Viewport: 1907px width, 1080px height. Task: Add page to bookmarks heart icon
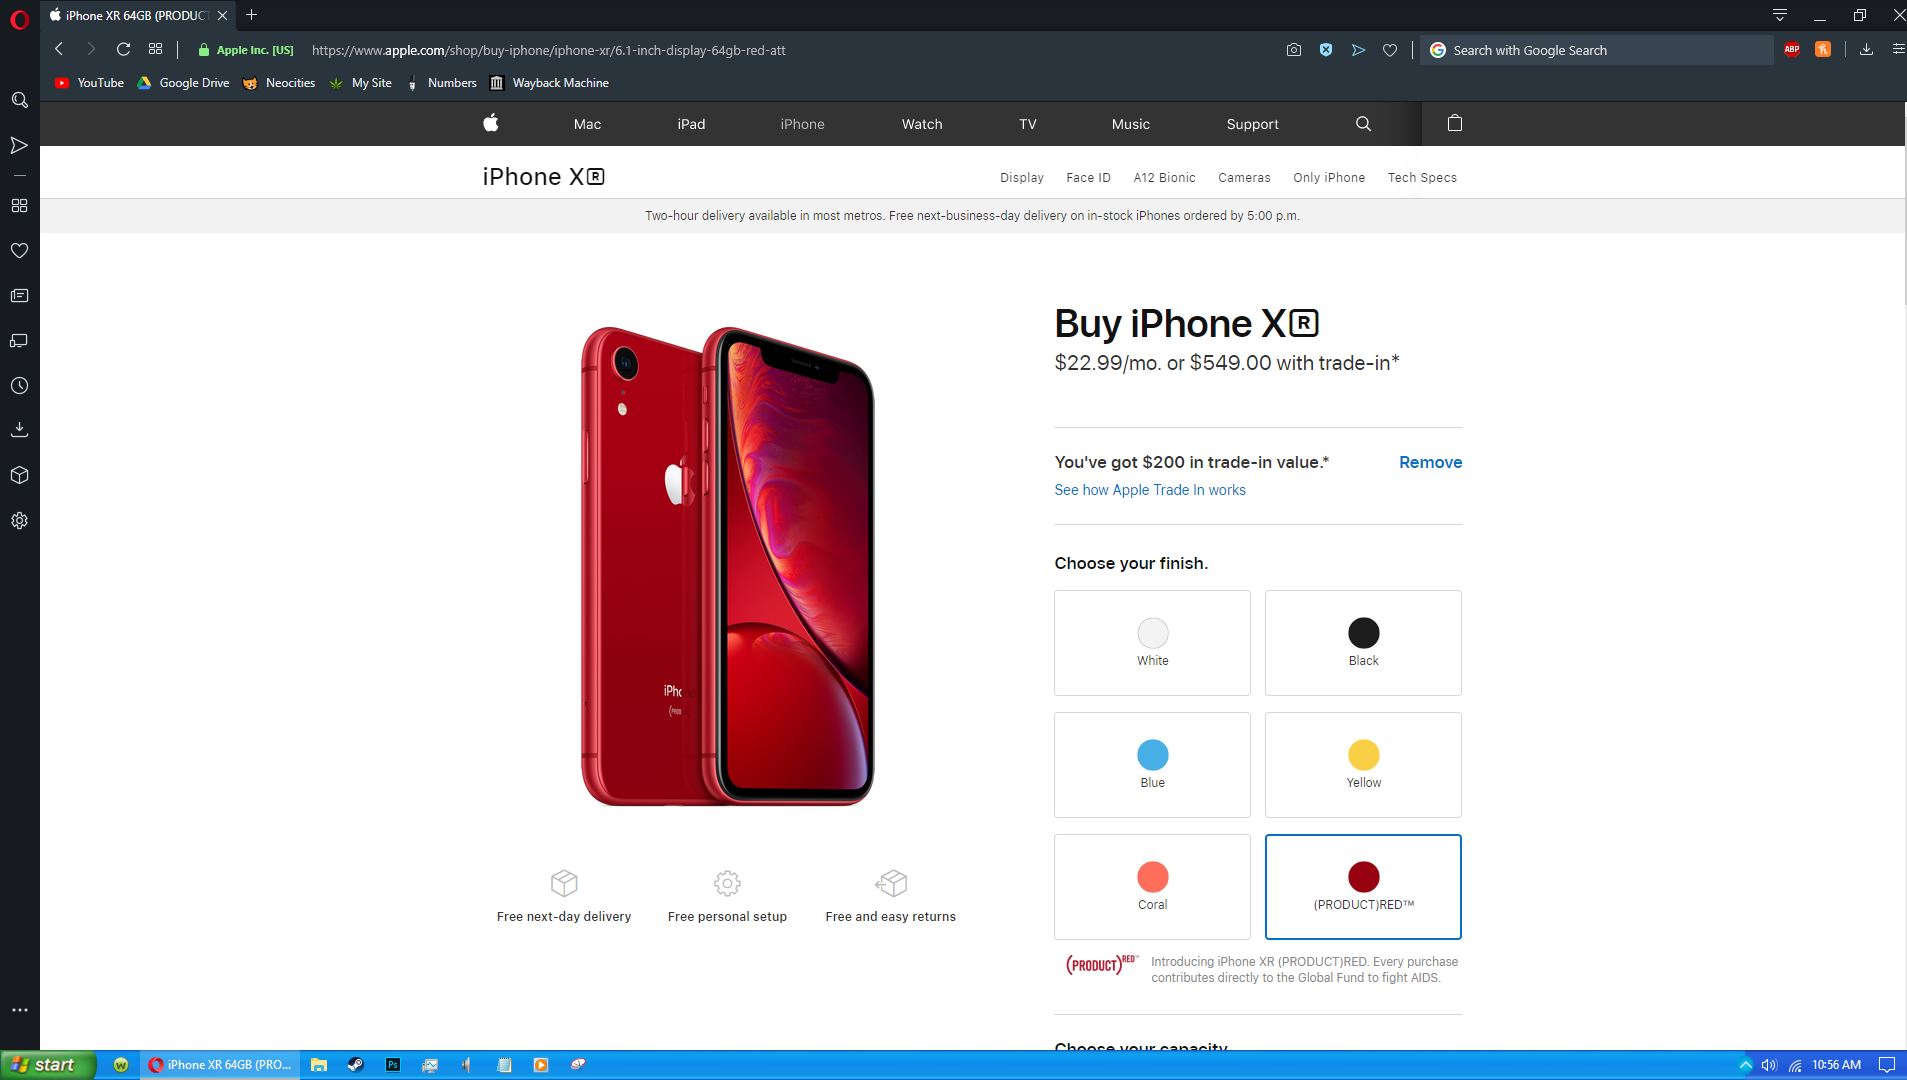1390,50
